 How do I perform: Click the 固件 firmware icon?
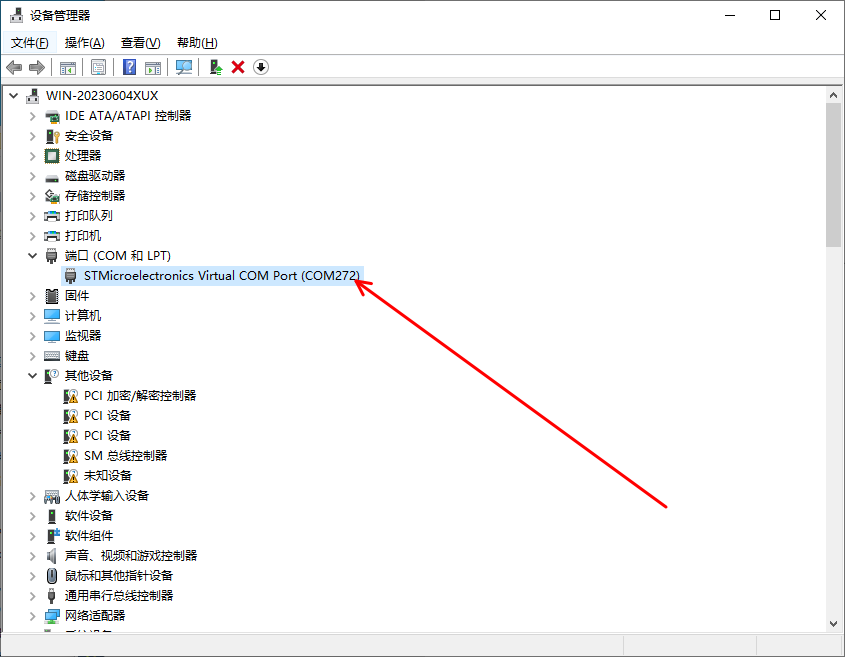pos(52,296)
